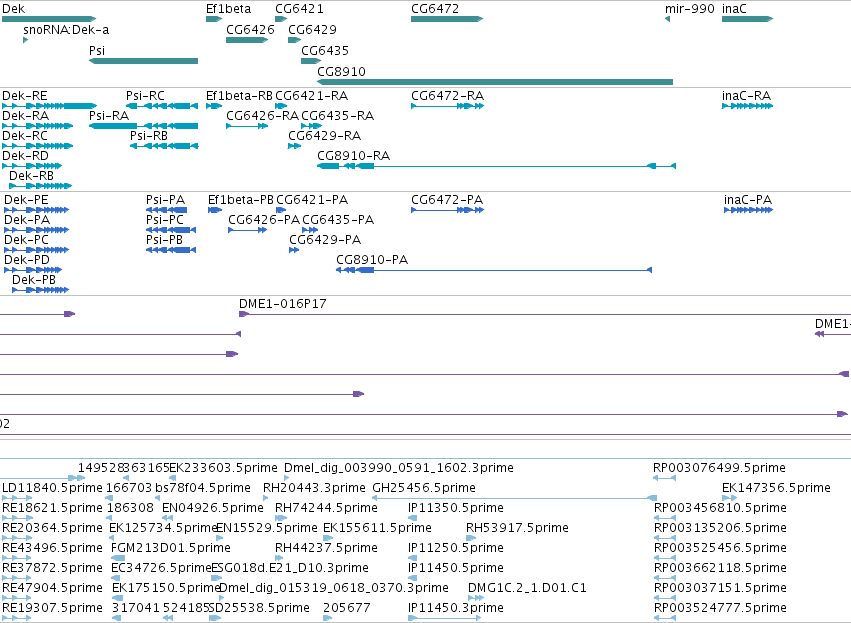
Task: Open the Ef1beta-PB protein label
Action: (x=241, y=200)
